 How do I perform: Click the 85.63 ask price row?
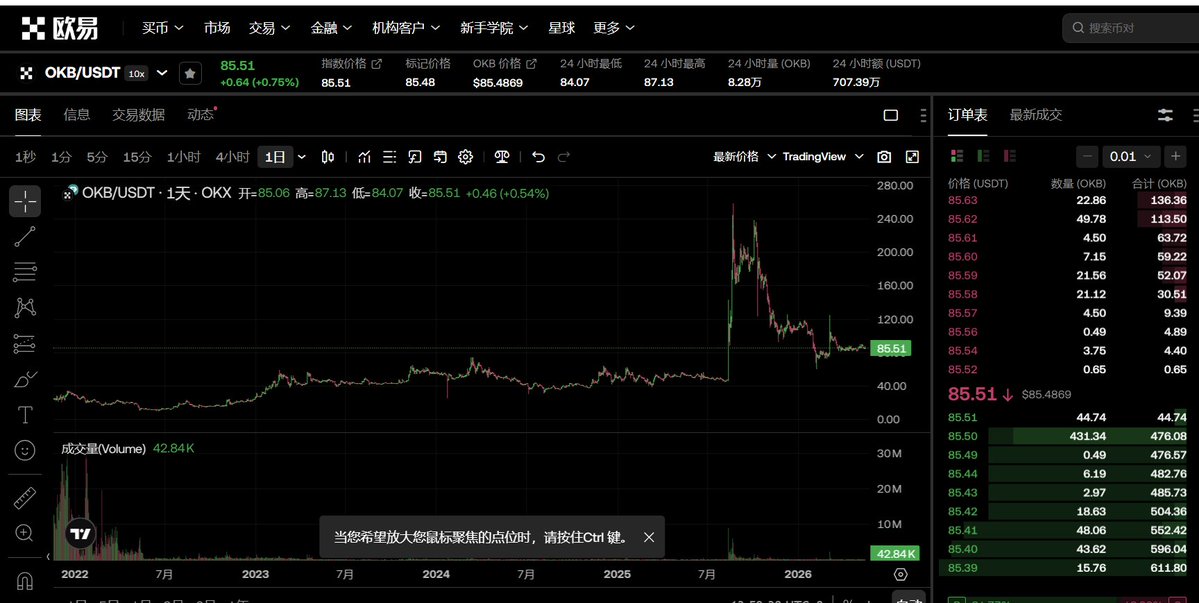point(1066,200)
